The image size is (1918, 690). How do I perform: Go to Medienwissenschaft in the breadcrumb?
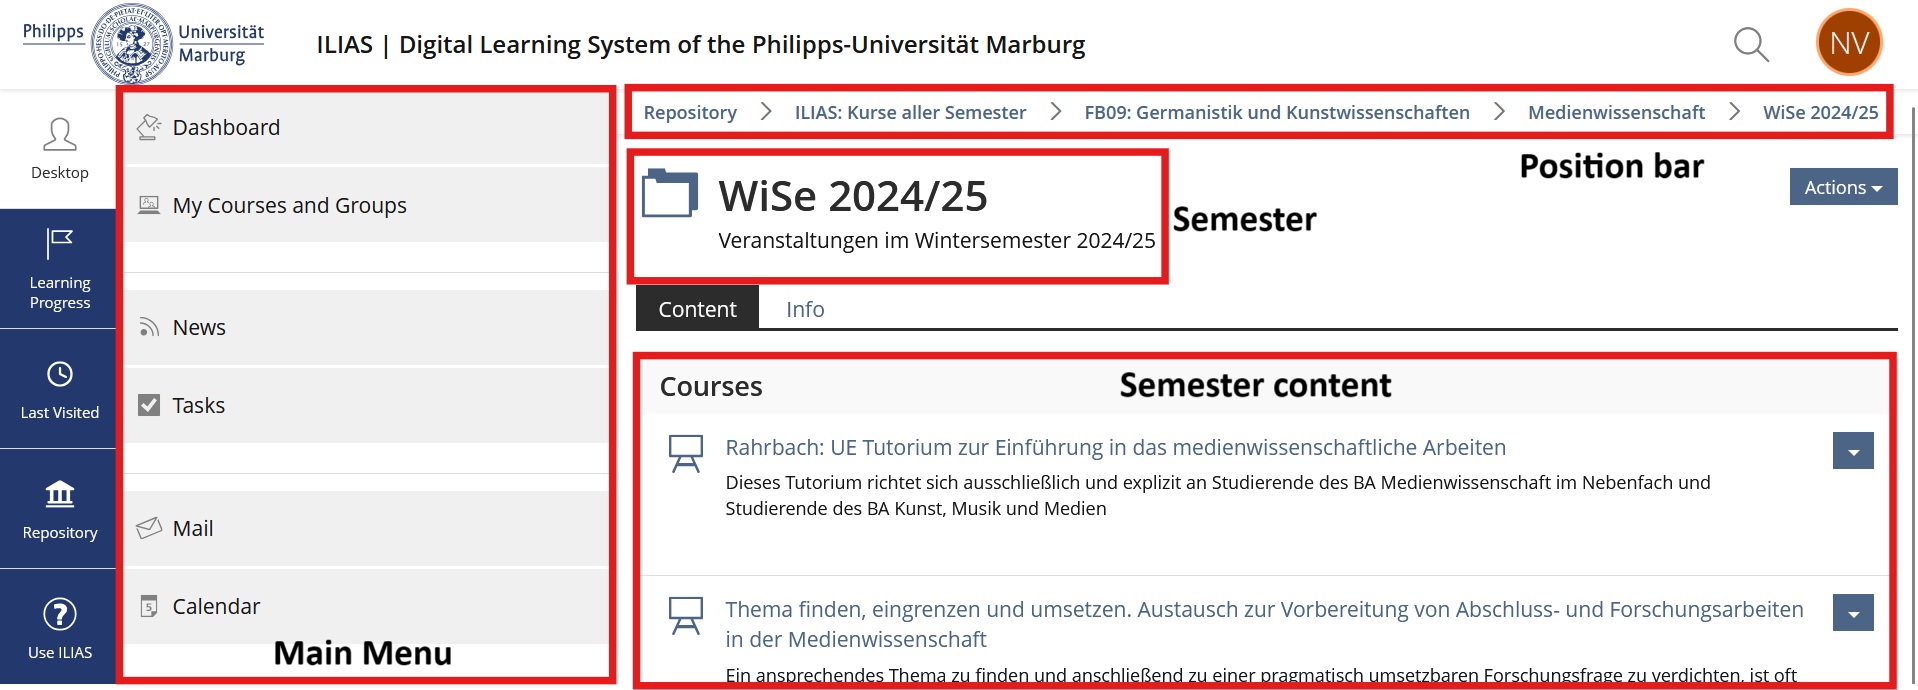[1615, 112]
